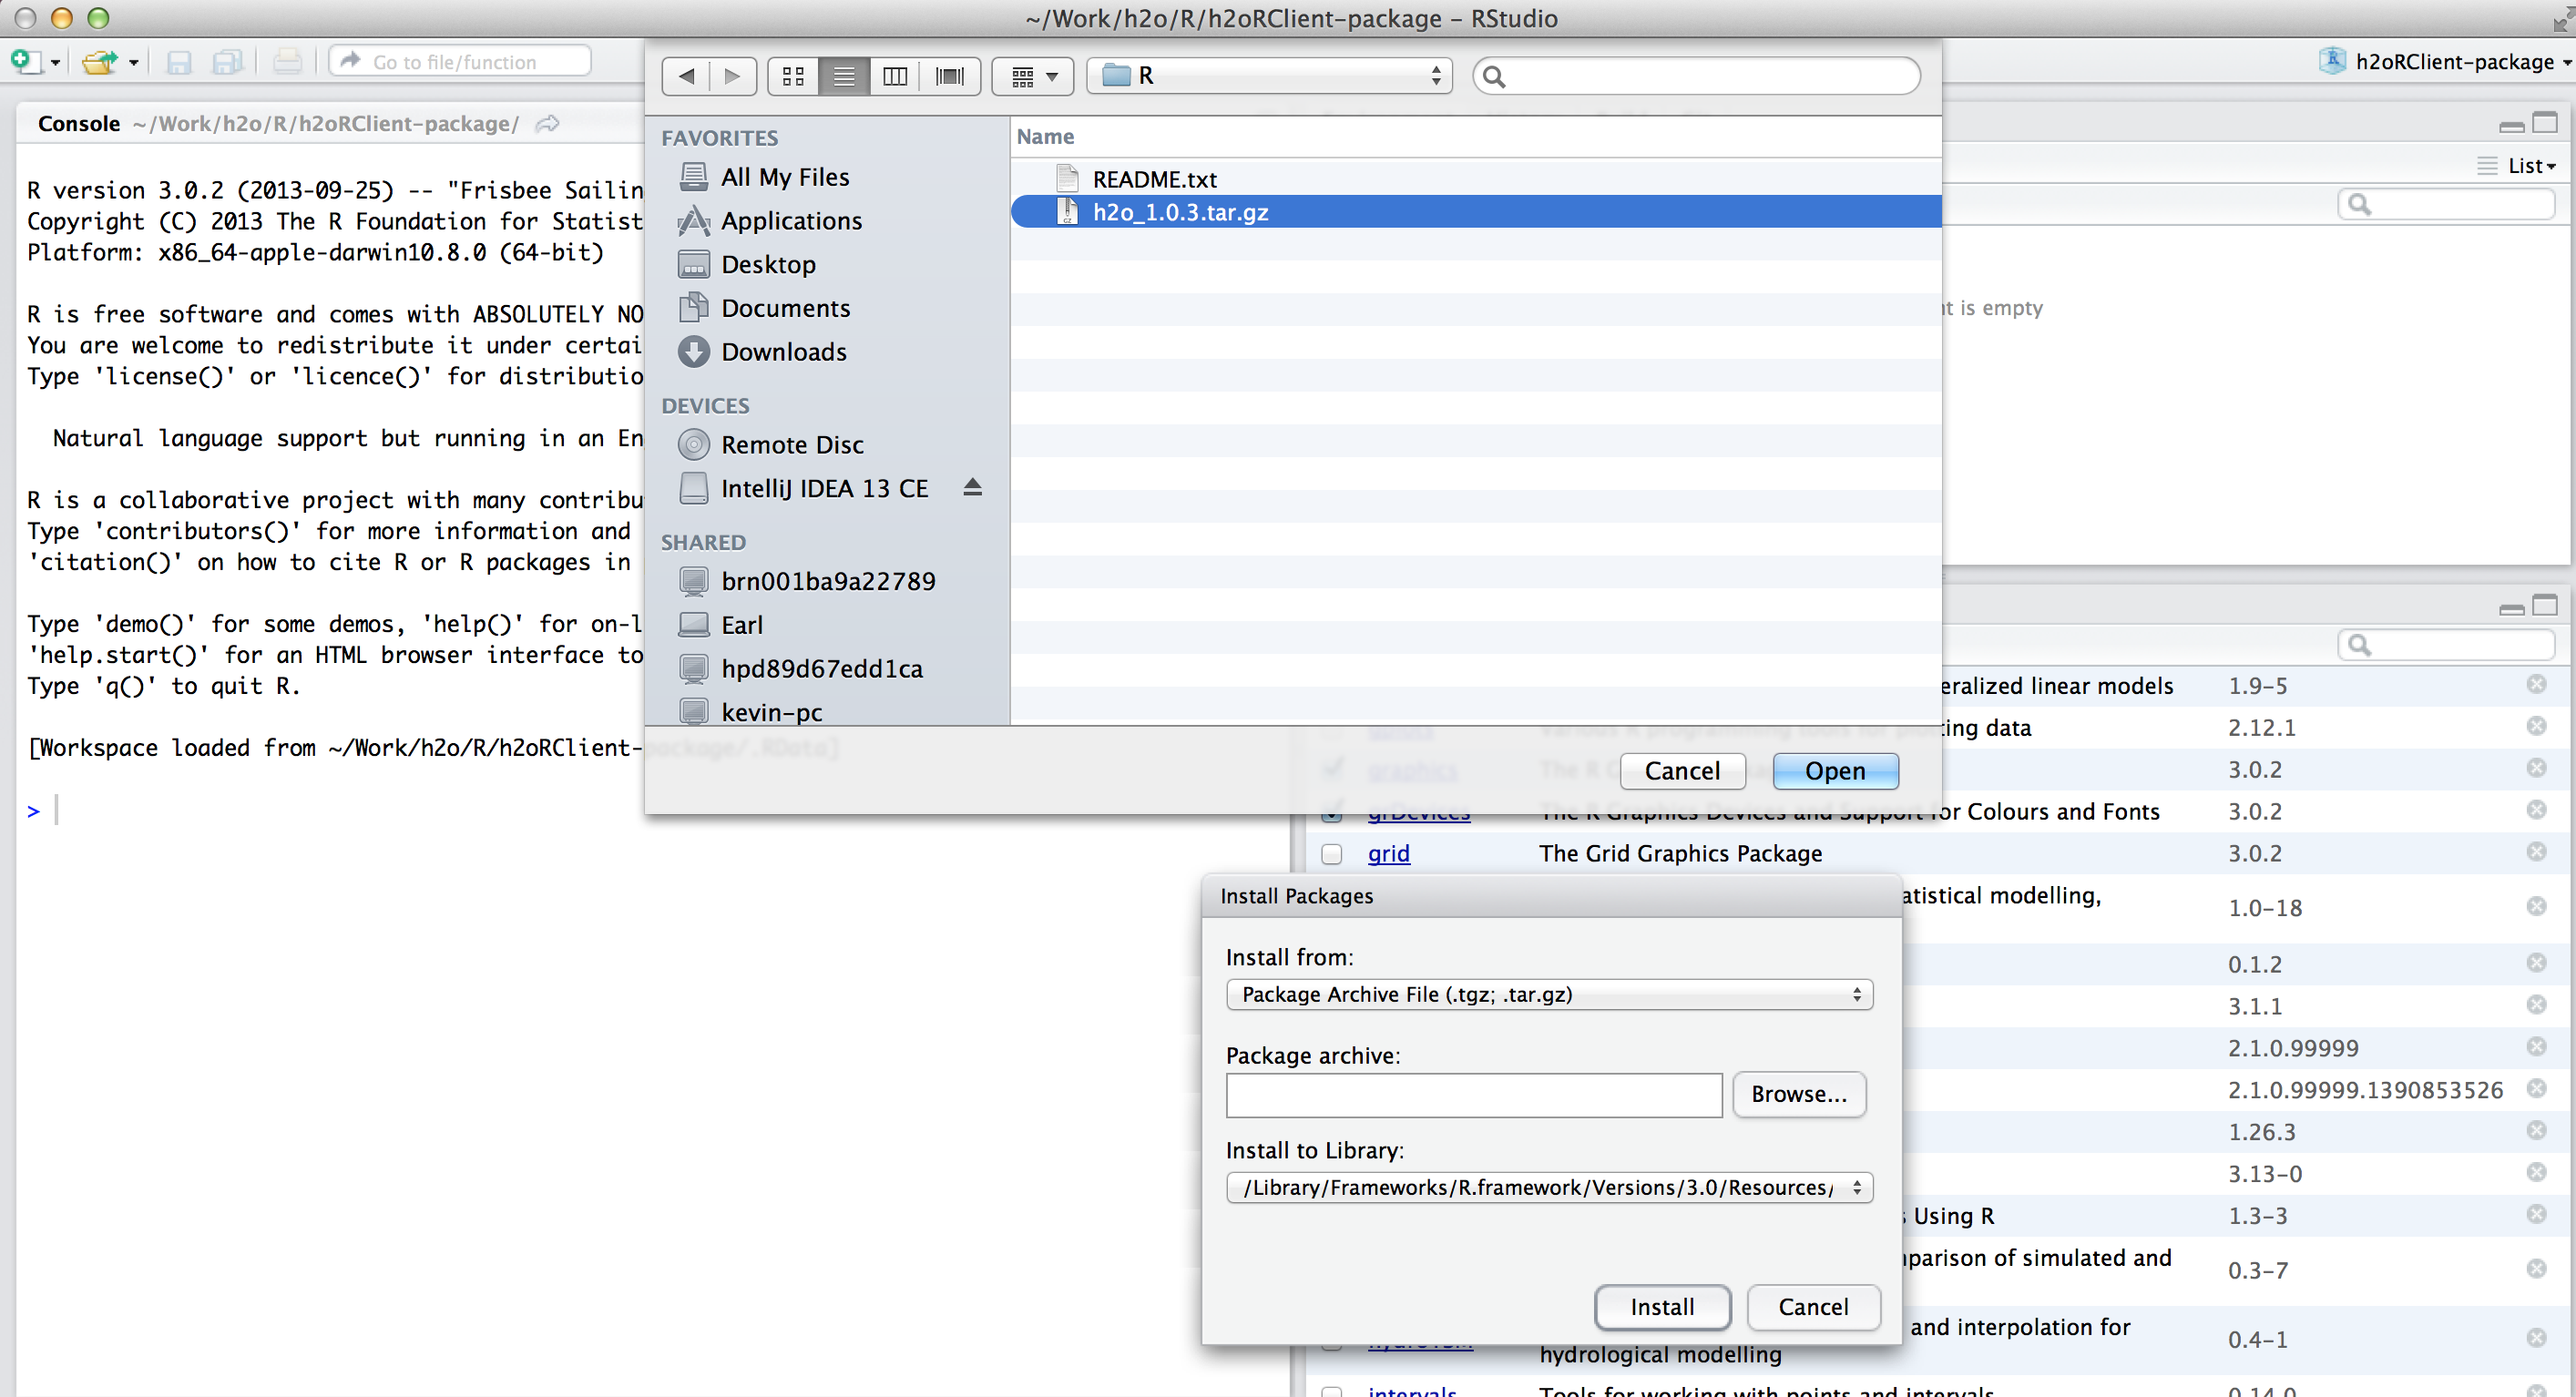This screenshot has width=2576, height=1397.
Task: Click the open file folder icon
Action: tap(99, 62)
